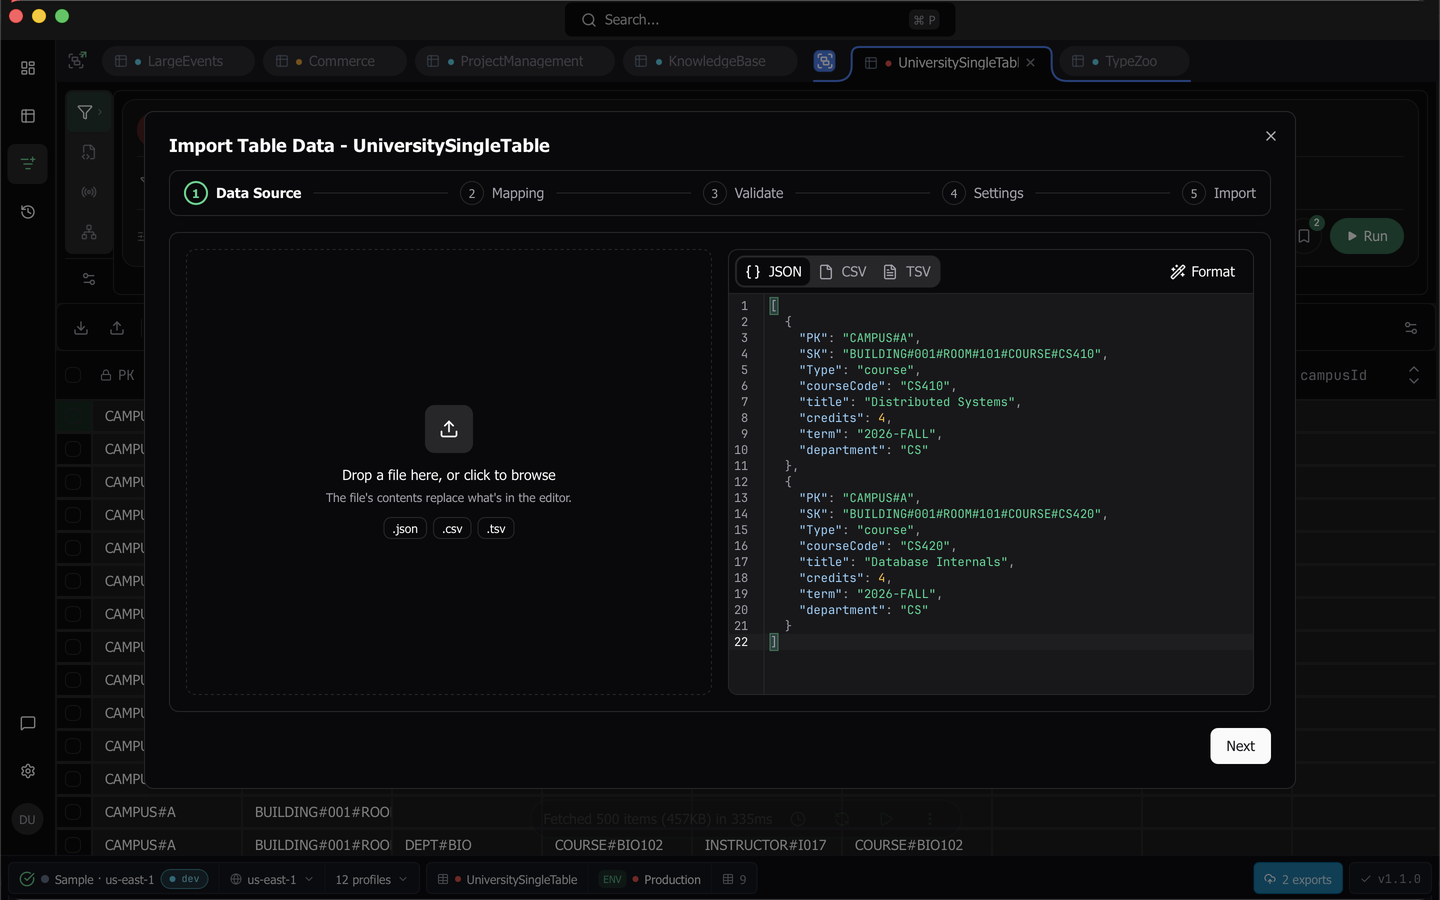The image size is (1440, 900).
Task: Click the .tsv file type chip
Action: [x=496, y=529]
